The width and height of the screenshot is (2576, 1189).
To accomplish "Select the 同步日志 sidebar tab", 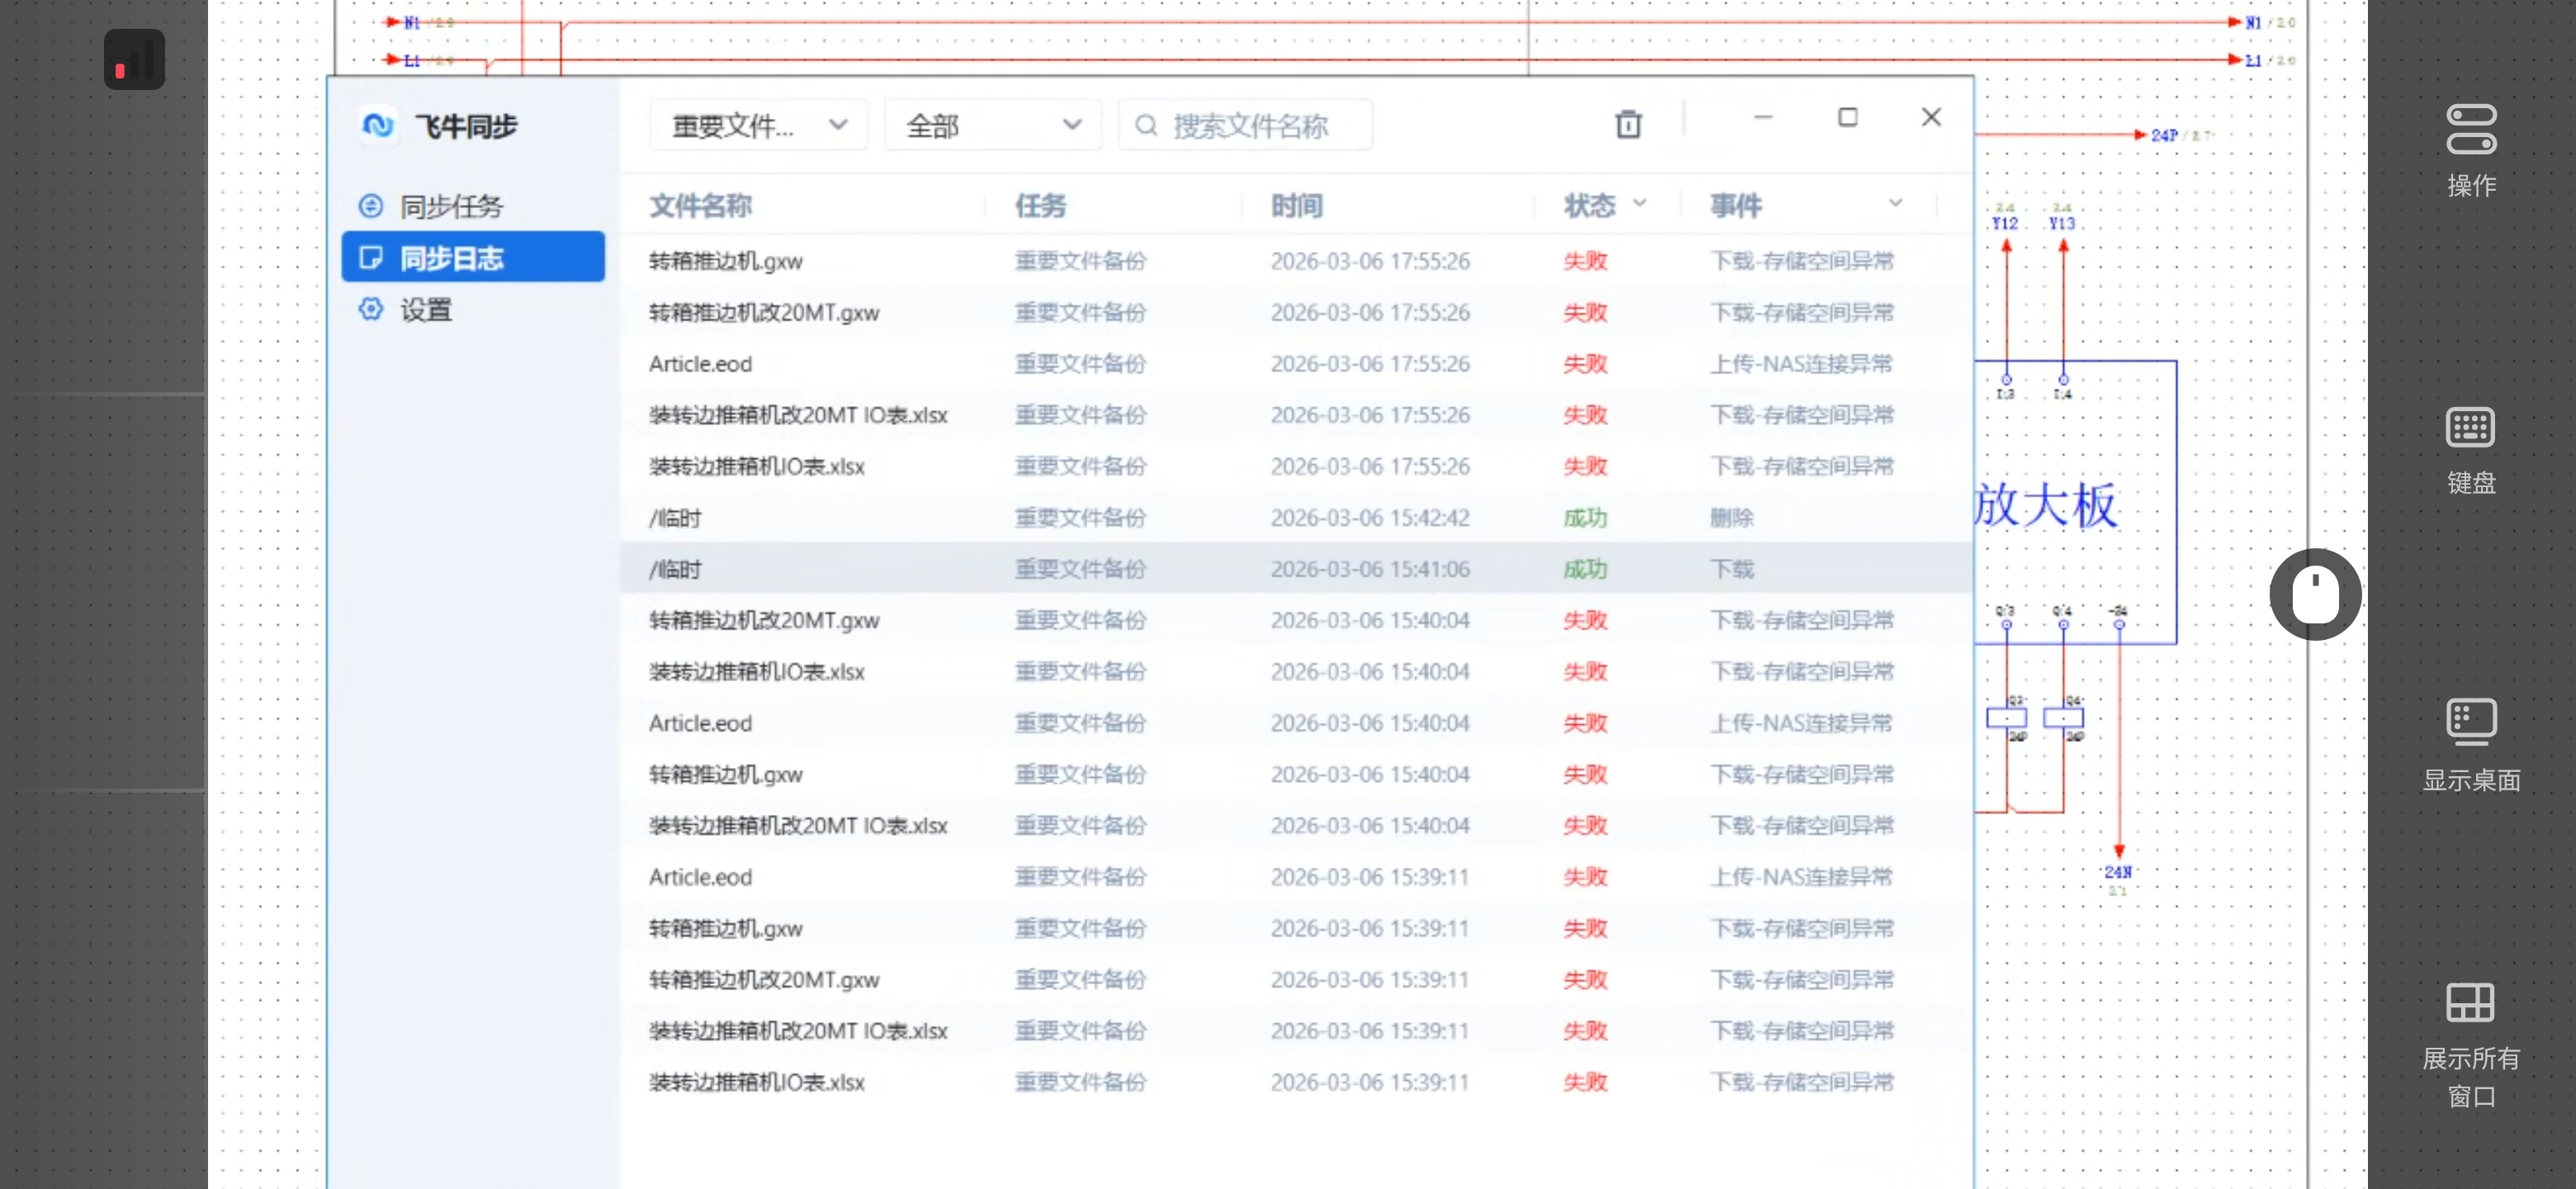I will (x=472, y=258).
